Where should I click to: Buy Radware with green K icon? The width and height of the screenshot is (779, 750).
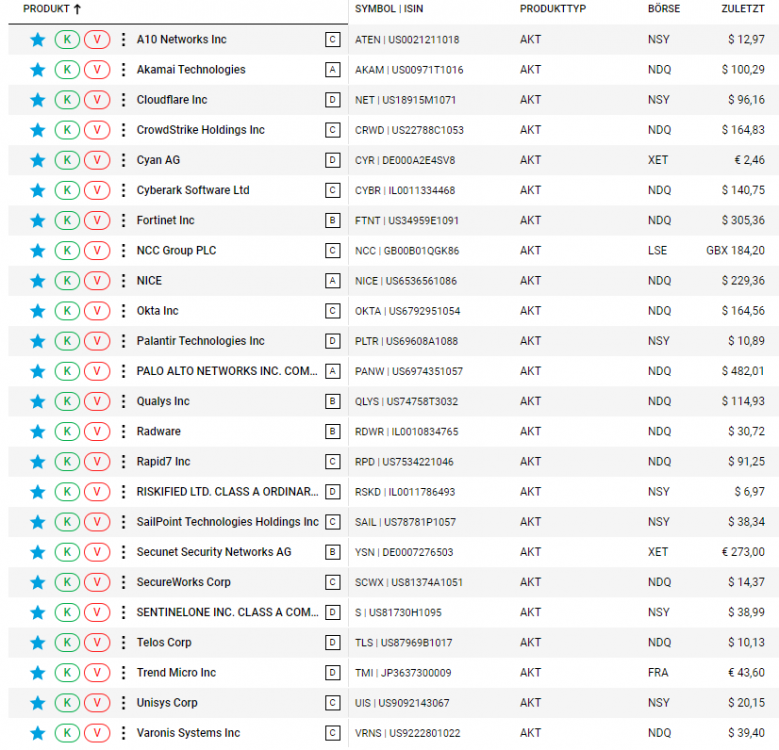(67, 432)
